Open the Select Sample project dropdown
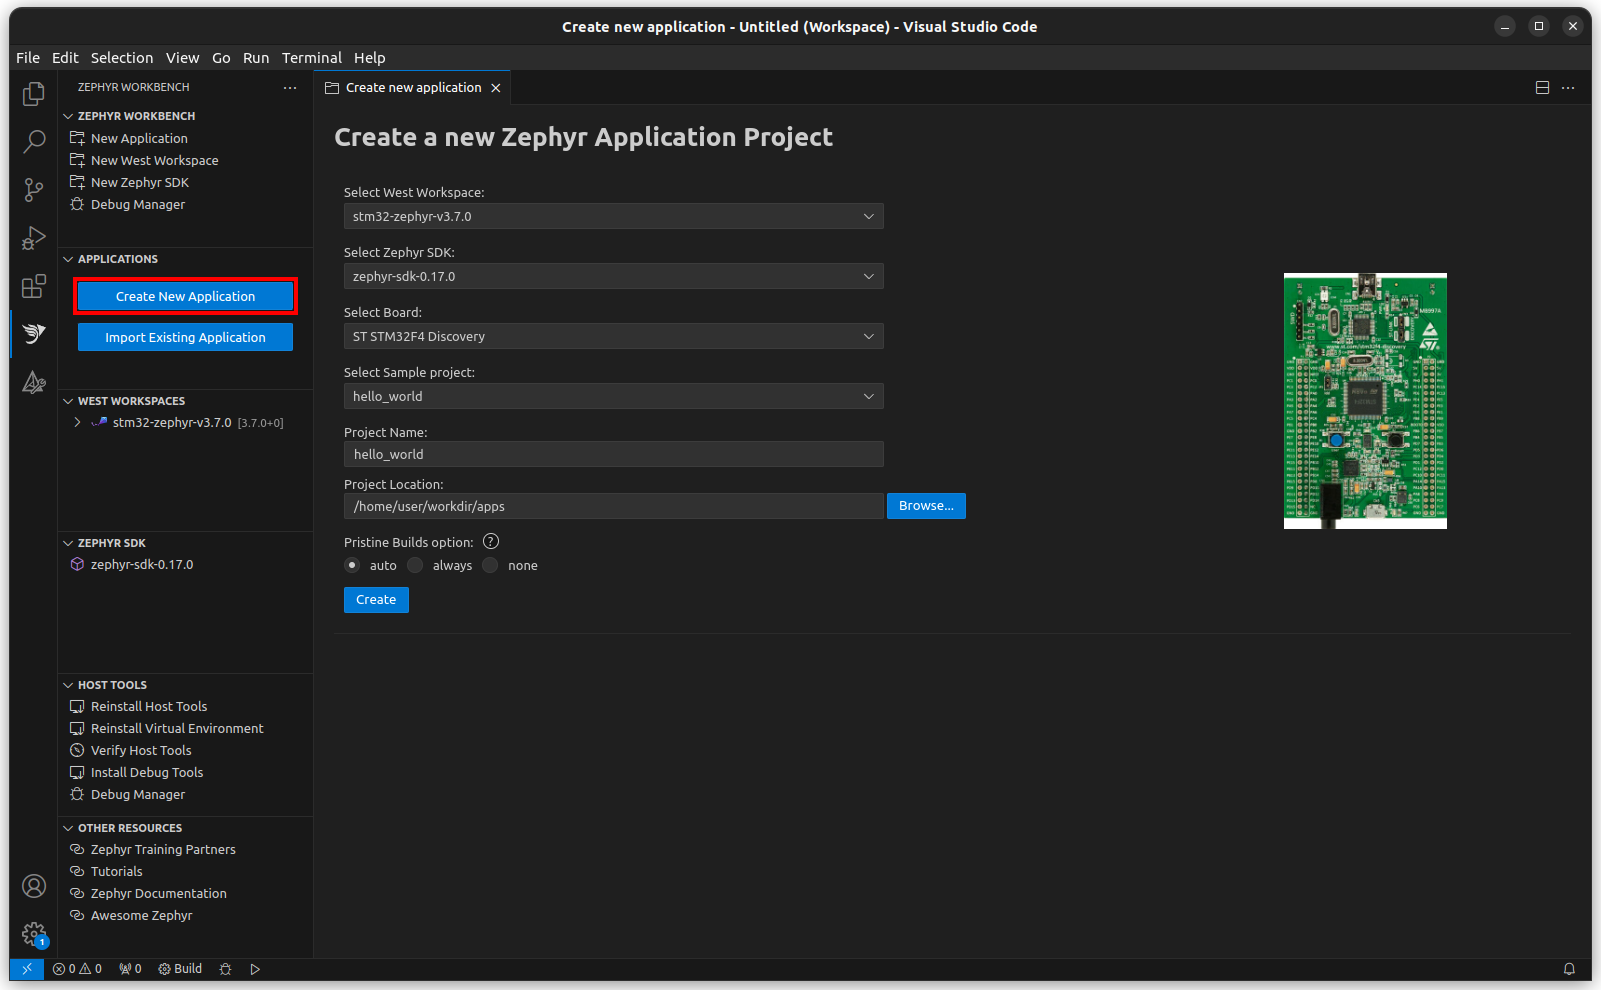1601x990 pixels. pyautogui.click(x=613, y=396)
